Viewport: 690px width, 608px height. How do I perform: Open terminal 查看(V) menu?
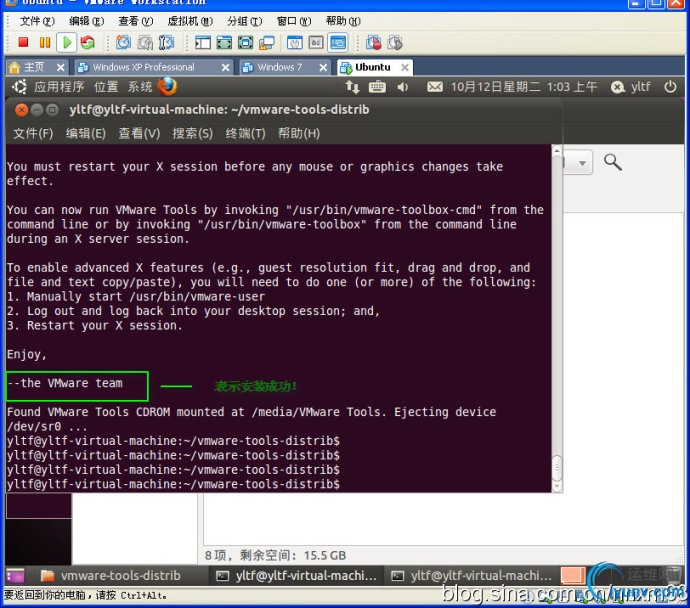click(139, 133)
